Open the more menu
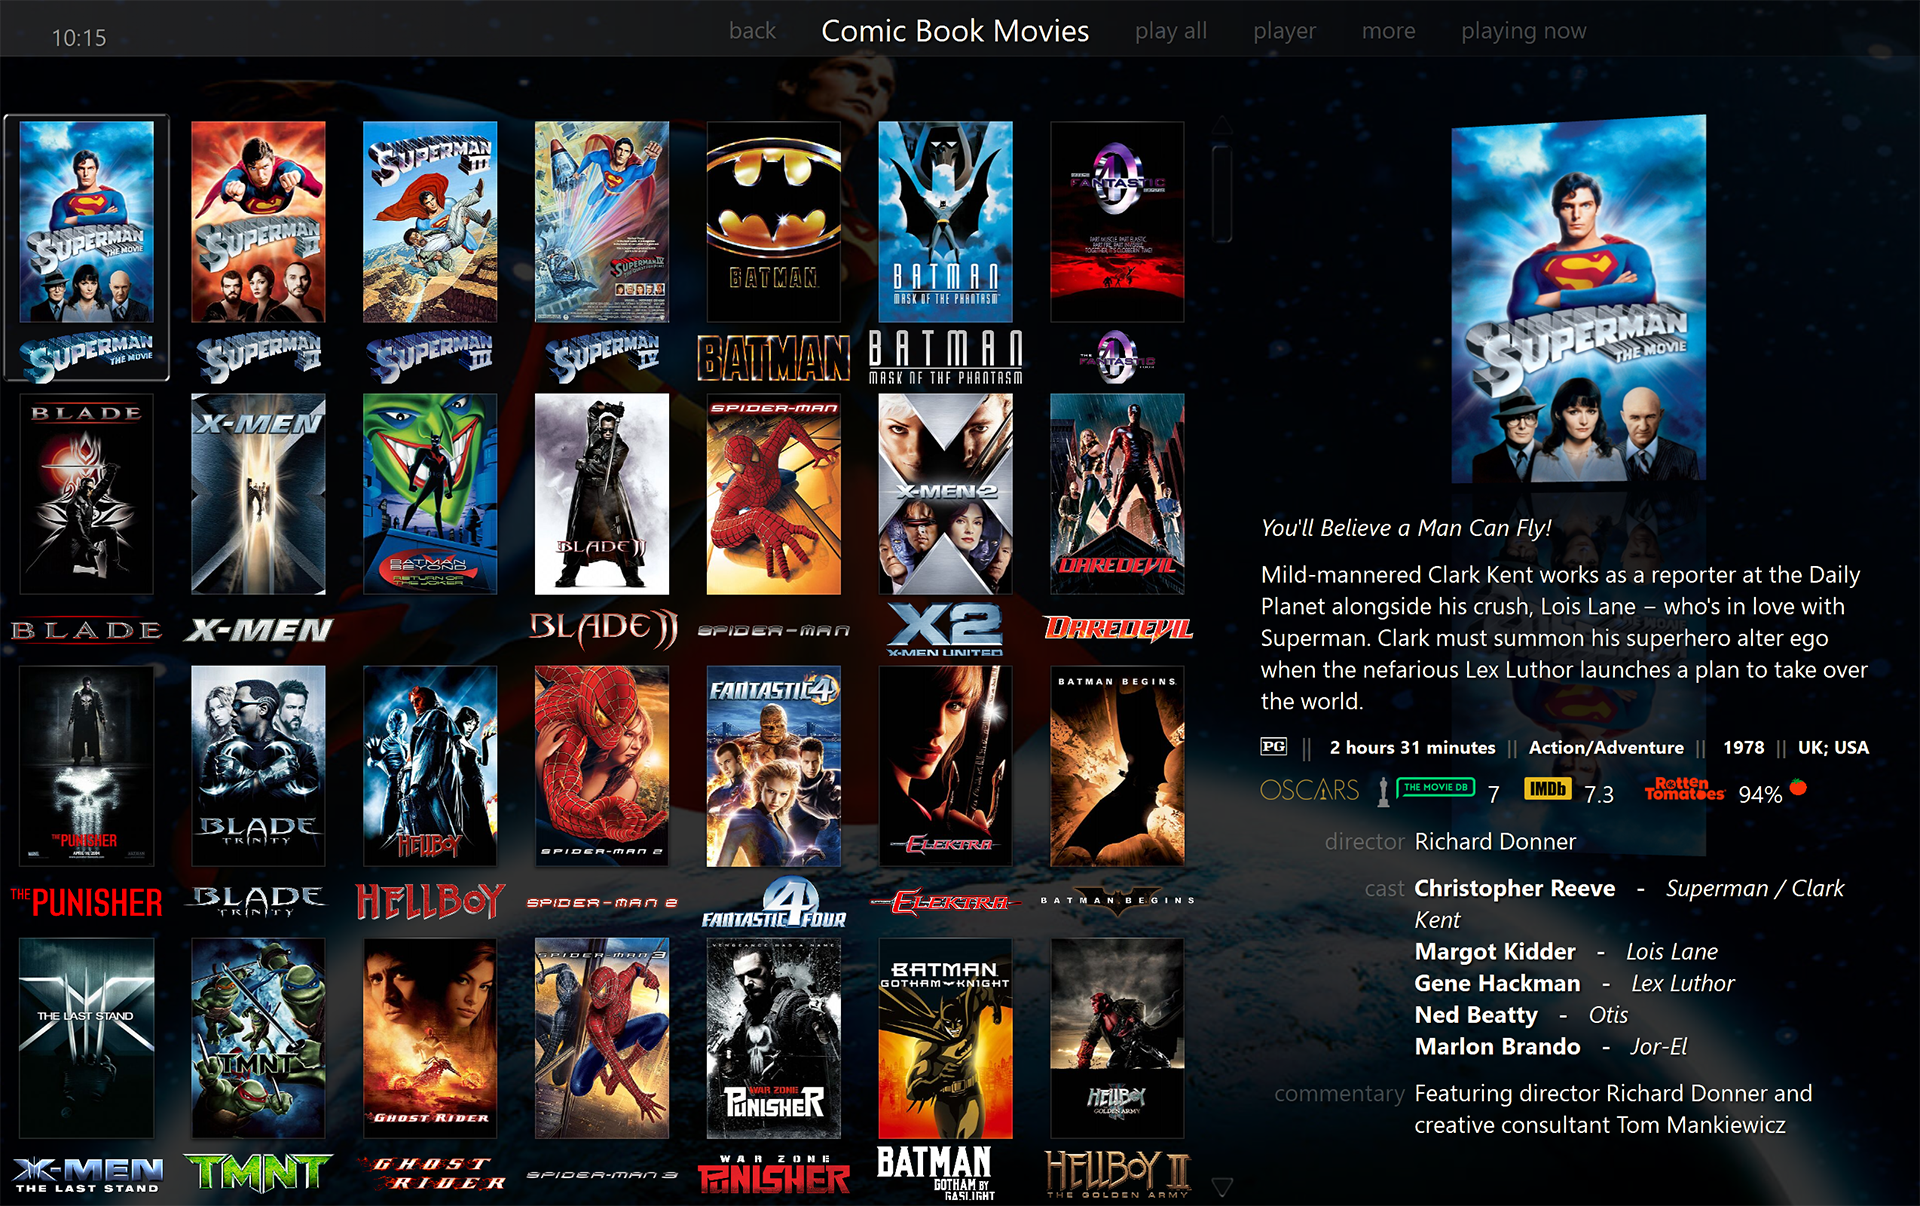1920x1206 pixels. pos(1388,31)
